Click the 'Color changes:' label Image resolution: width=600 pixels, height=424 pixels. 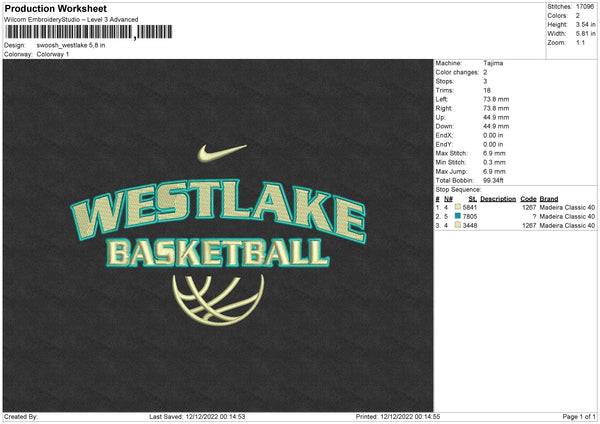click(457, 72)
